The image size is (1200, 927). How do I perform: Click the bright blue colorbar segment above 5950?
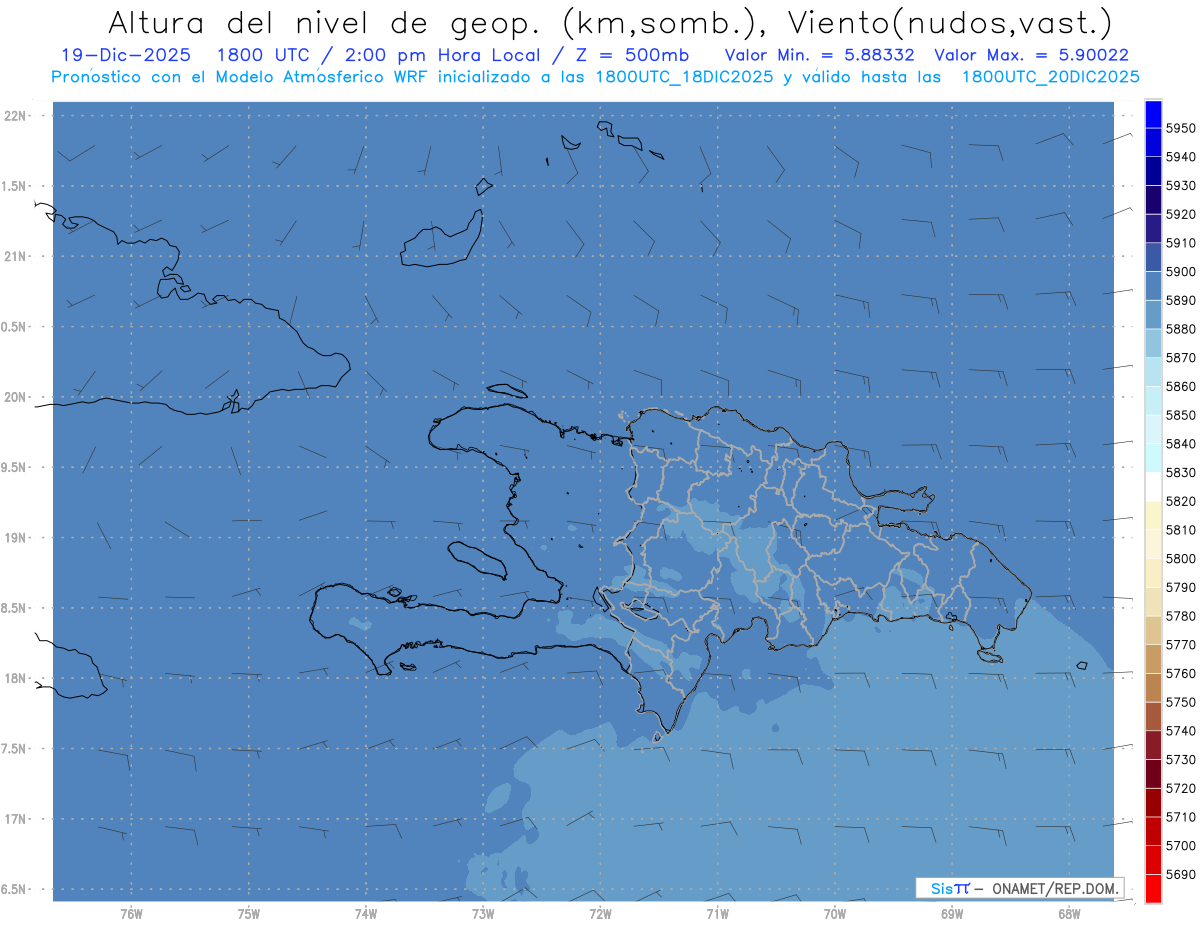tap(1153, 114)
